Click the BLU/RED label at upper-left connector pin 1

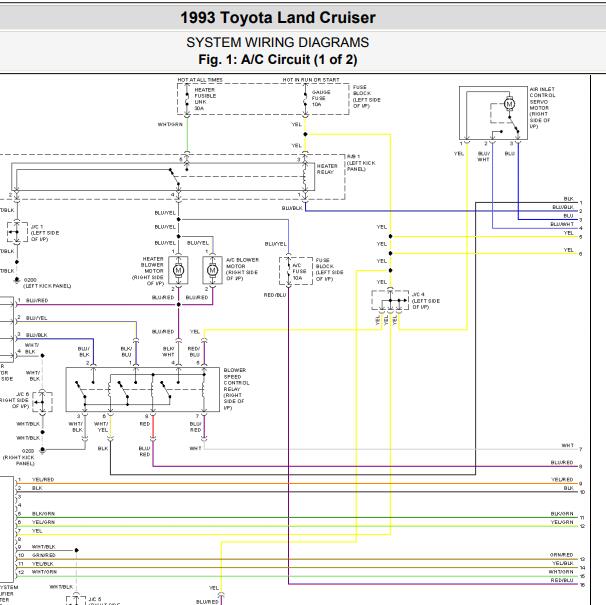(37, 300)
